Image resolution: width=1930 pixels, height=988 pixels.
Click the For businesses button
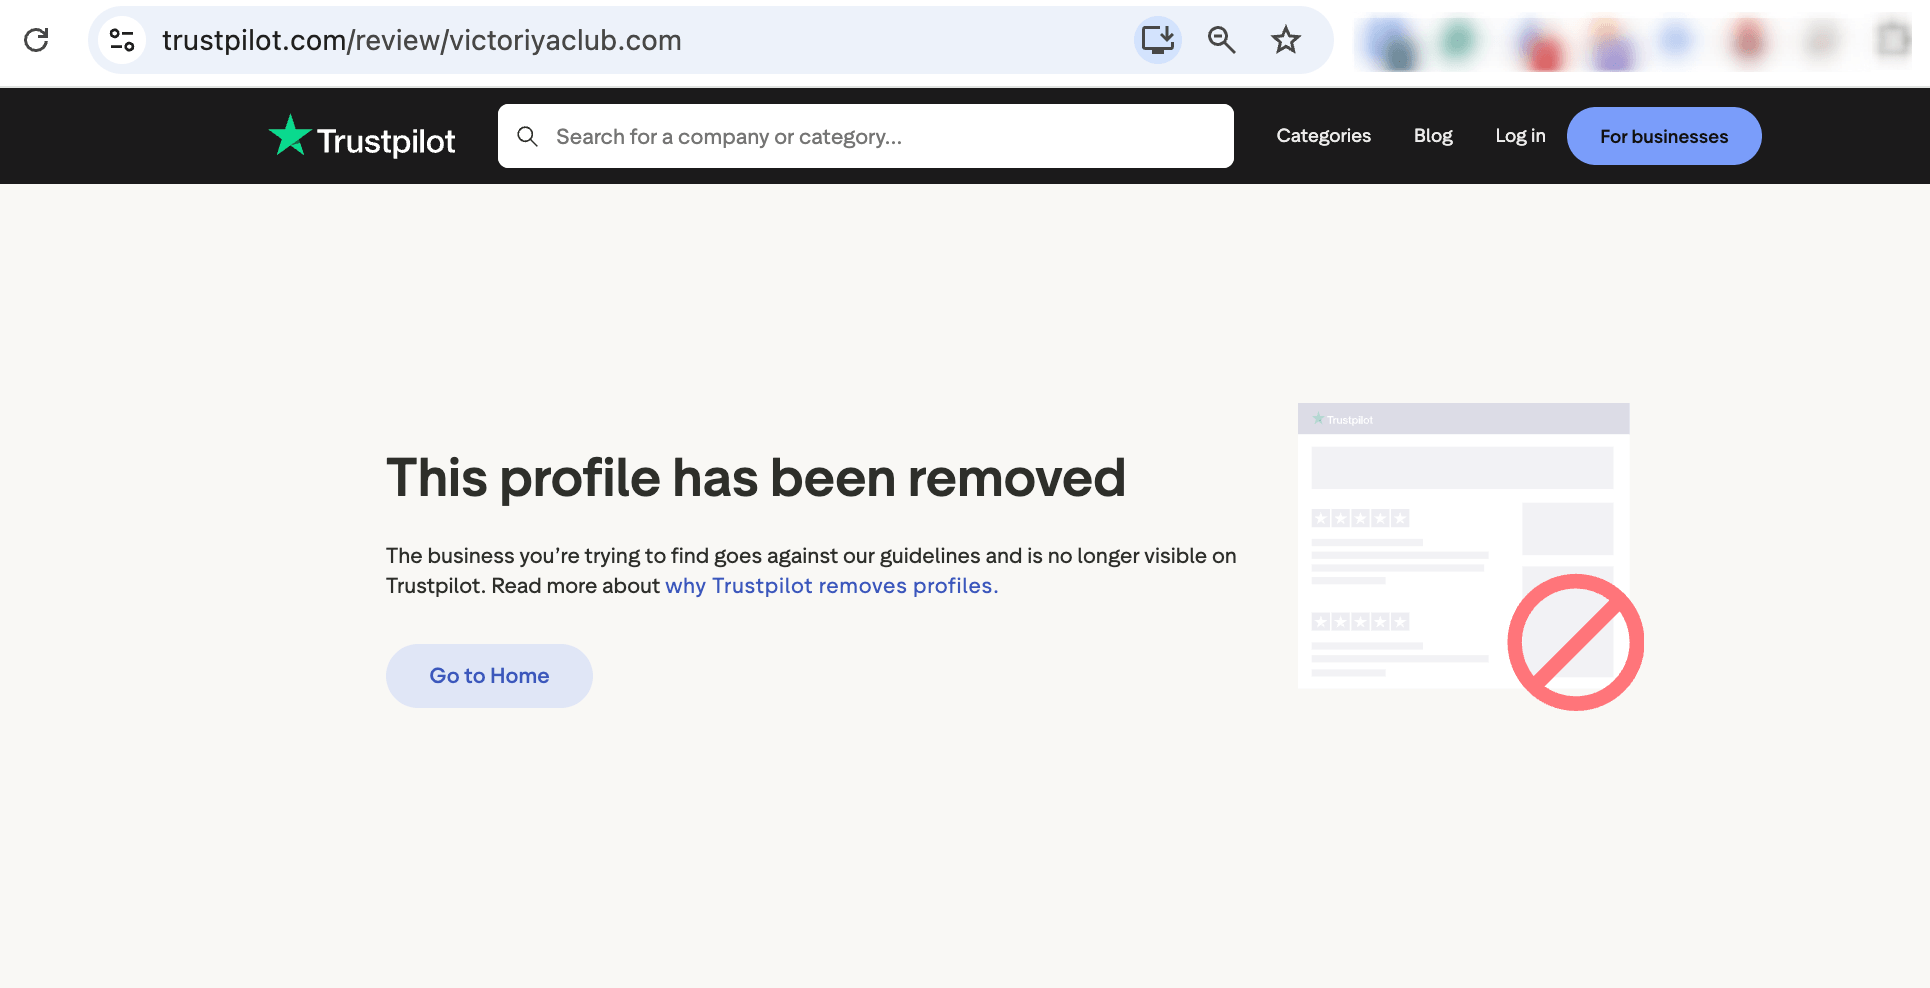click(x=1664, y=136)
